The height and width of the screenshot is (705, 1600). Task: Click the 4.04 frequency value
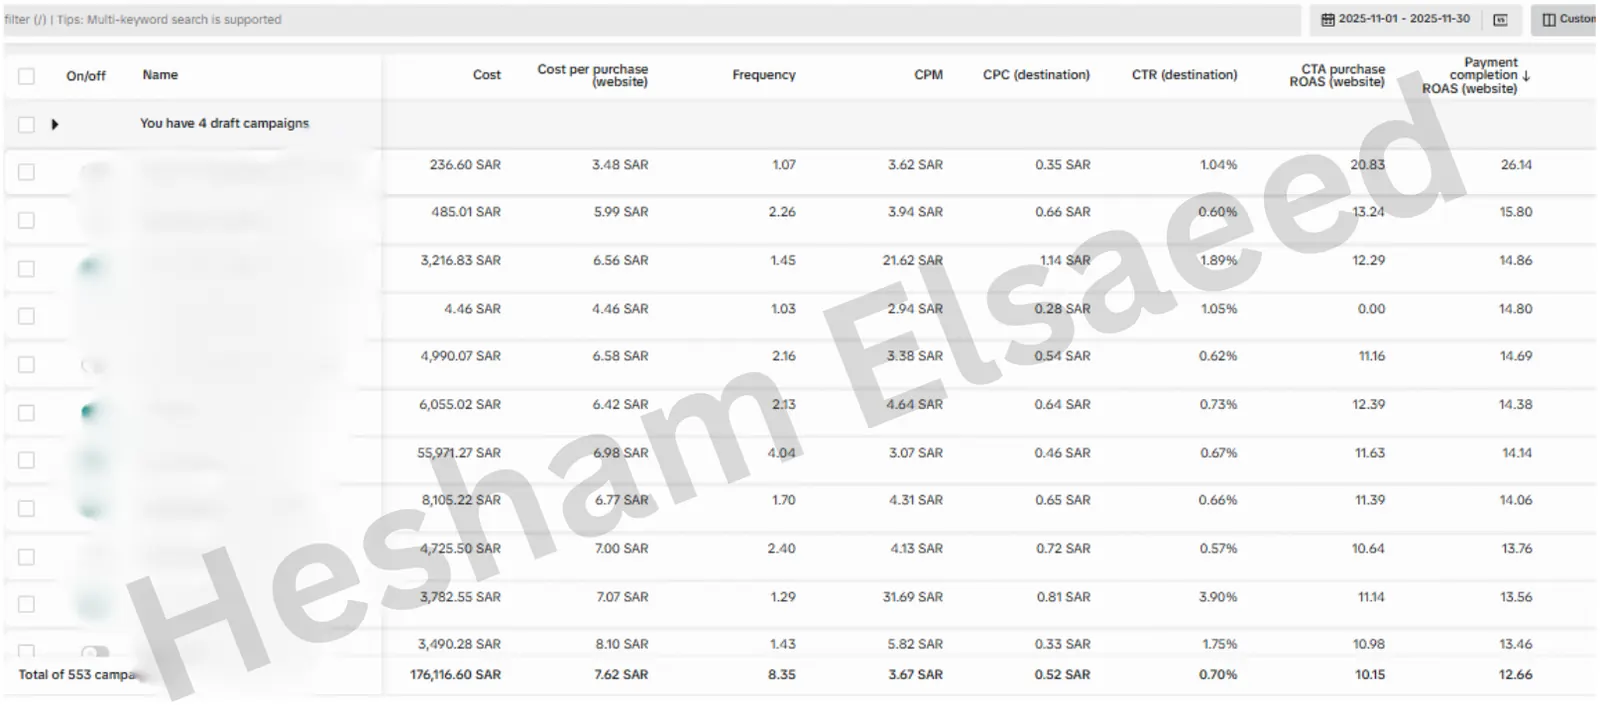782,453
